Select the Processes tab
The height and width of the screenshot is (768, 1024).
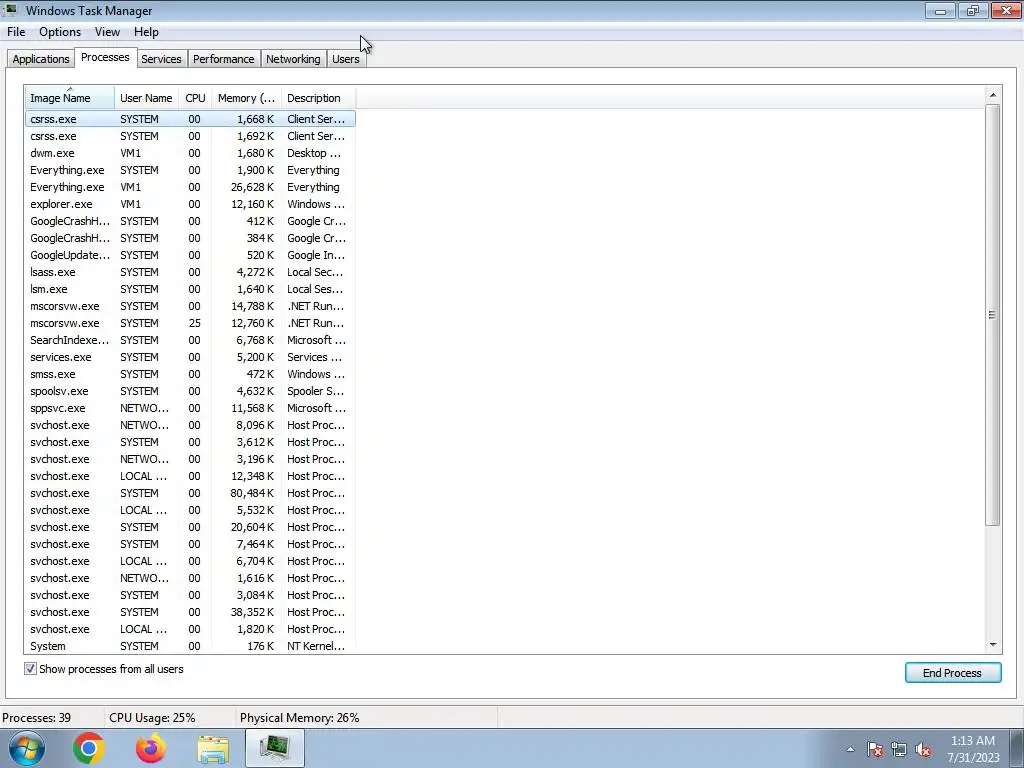[x=105, y=57]
